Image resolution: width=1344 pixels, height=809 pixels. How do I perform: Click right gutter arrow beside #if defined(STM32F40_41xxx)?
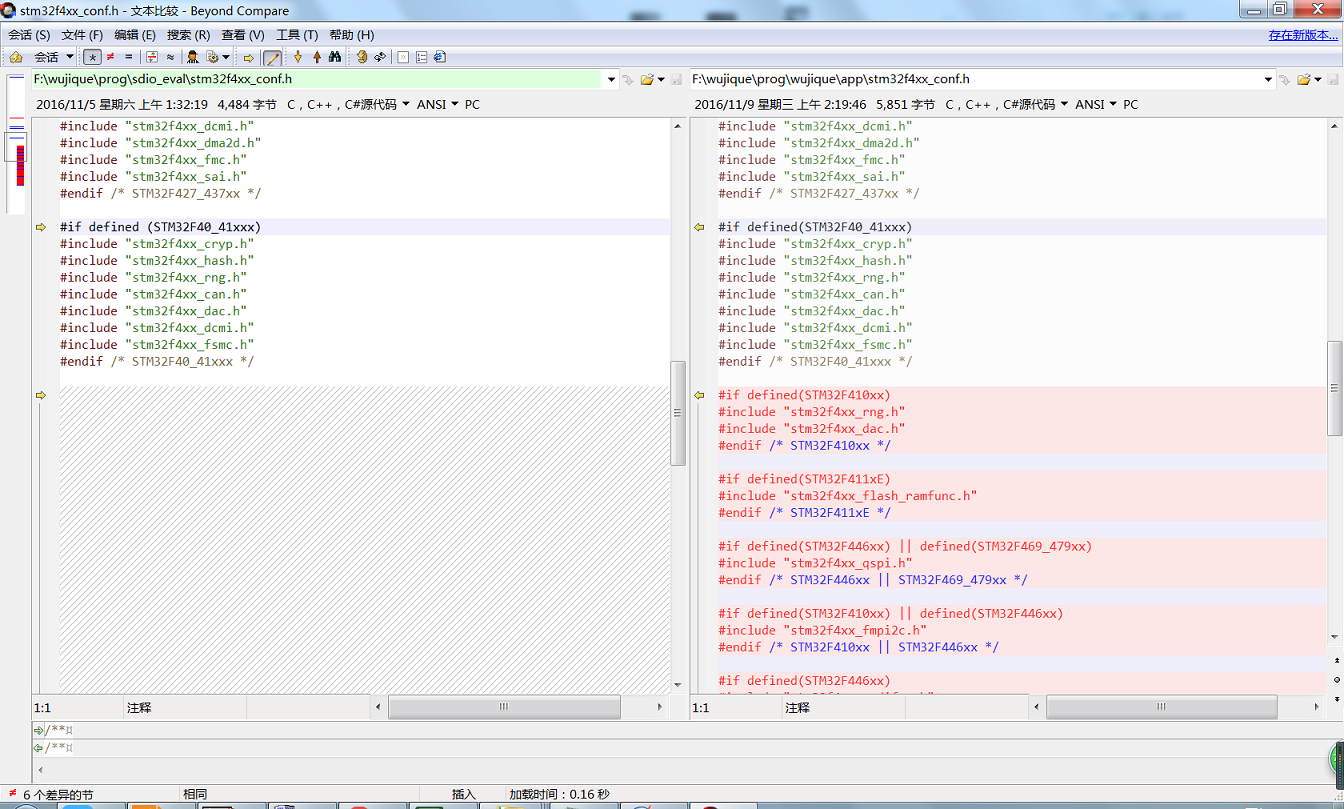700,227
